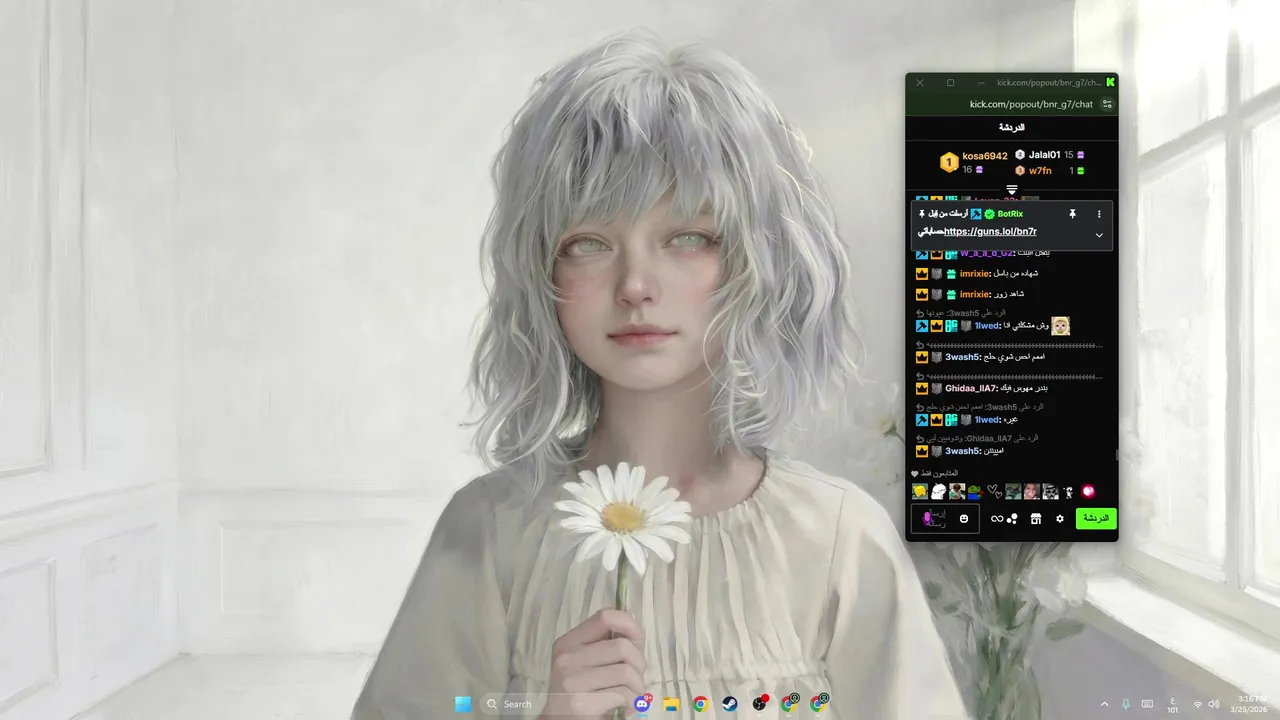Click the kick.com/popout/bnr_g7/chat address text
1280x720 pixels.
[x=1031, y=104]
